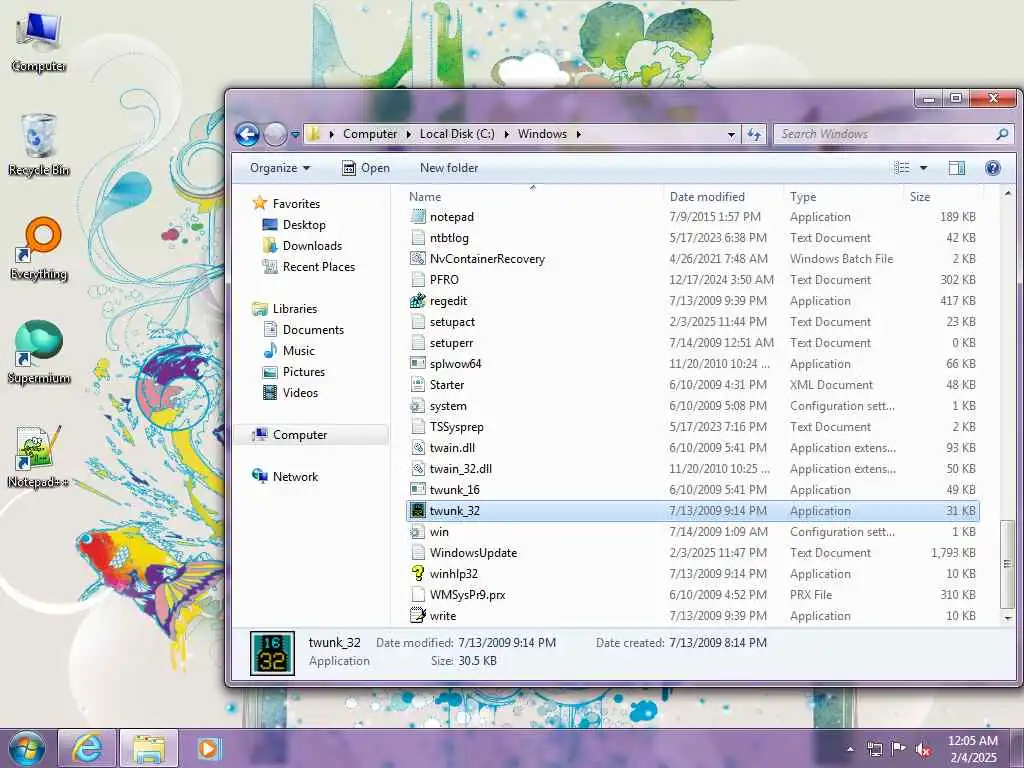Image resolution: width=1024 pixels, height=768 pixels.
Task: Click Computer in the breadcrumb path
Action: click(x=370, y=134)
